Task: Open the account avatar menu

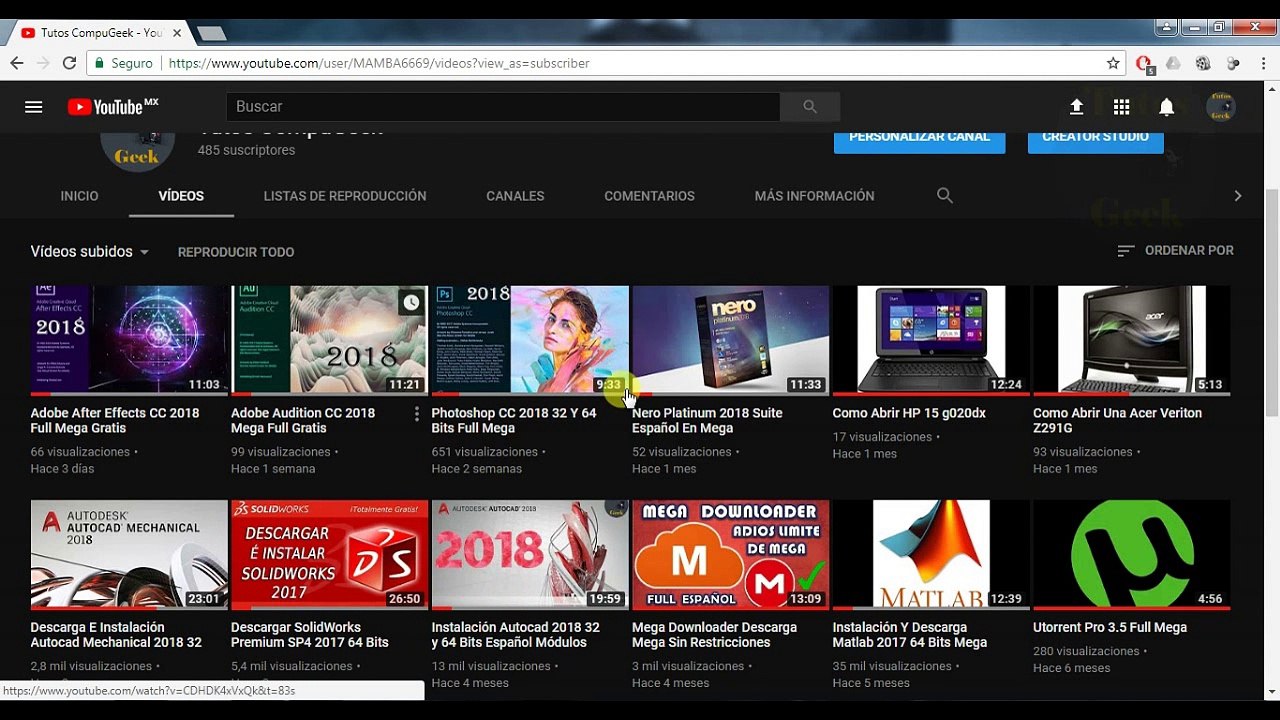Action: (x=1220, y=107)
